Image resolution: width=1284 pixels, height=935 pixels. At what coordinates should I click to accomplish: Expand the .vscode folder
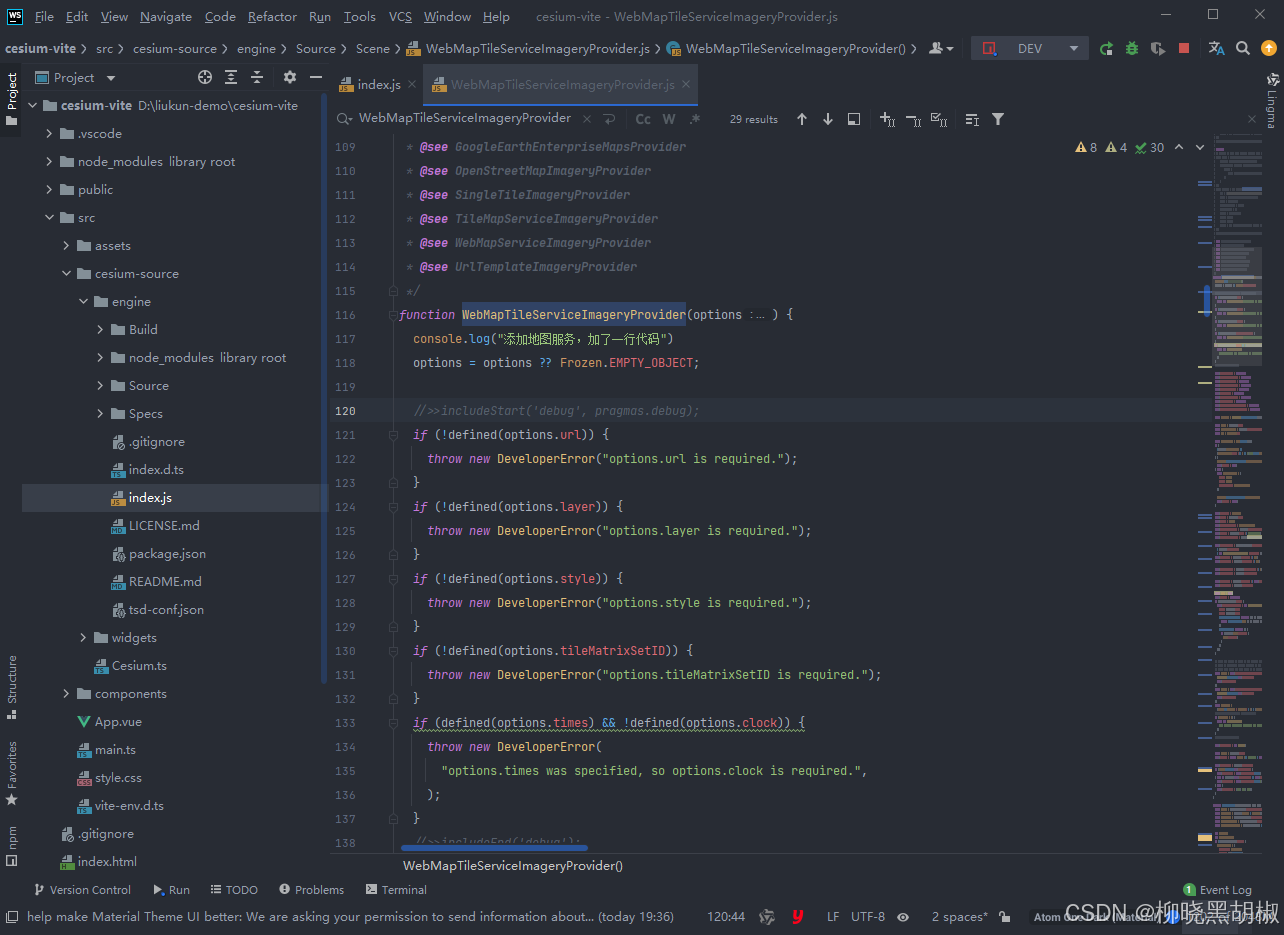[x=50, y=133]
